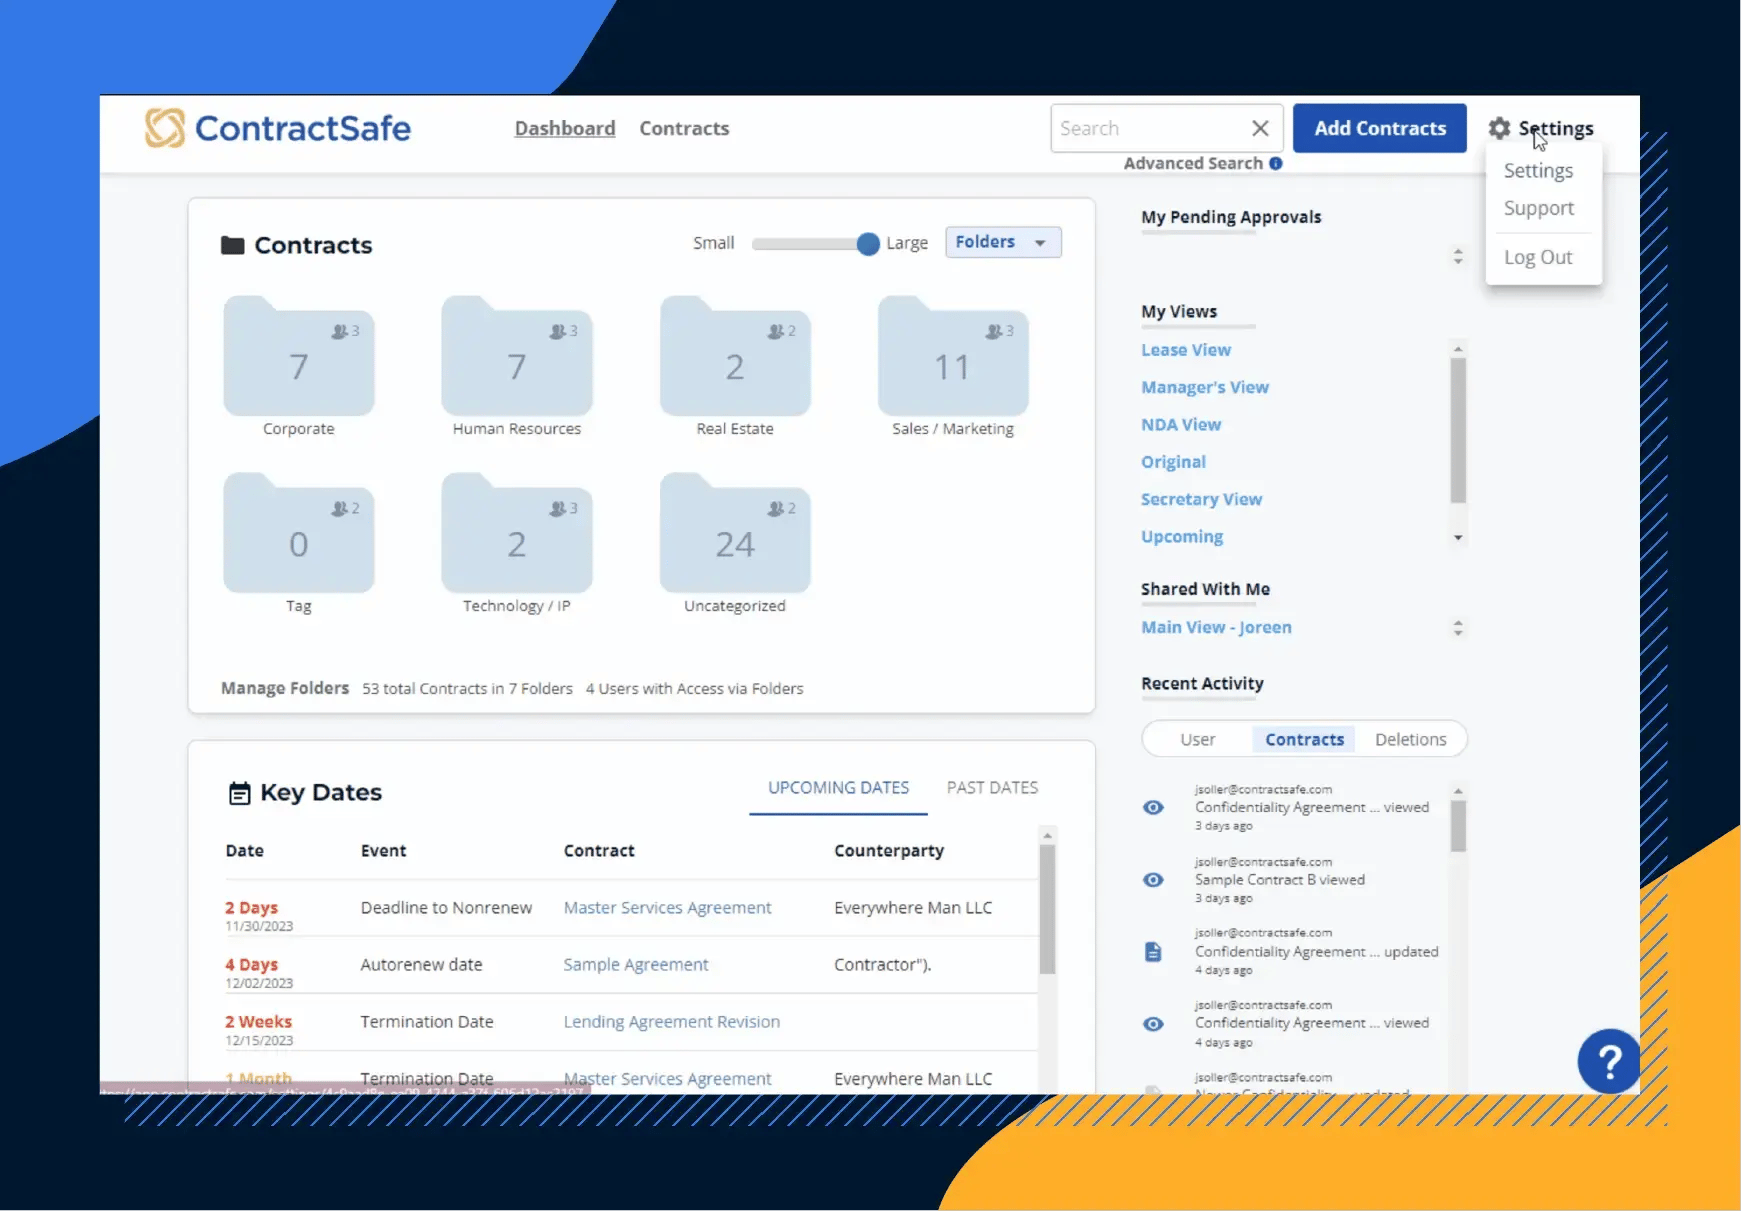Open the Tag folder

(299, 533)
